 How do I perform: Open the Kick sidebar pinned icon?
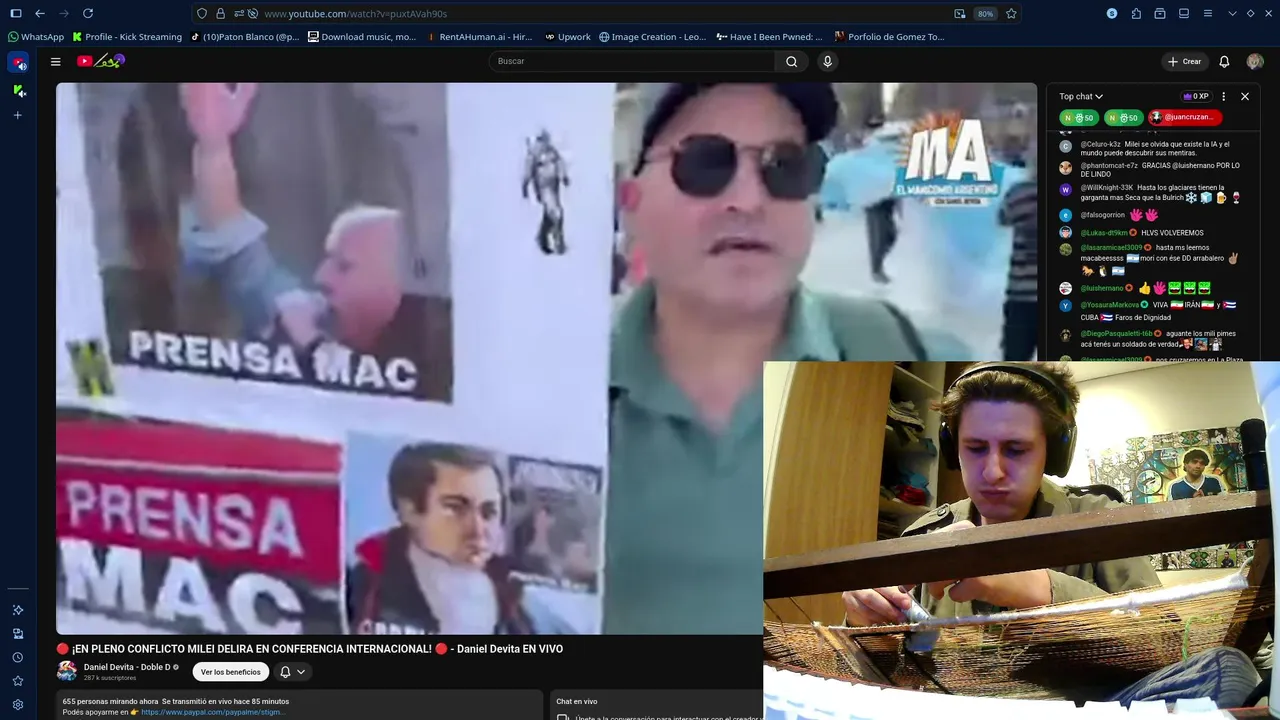coord(18,90)
